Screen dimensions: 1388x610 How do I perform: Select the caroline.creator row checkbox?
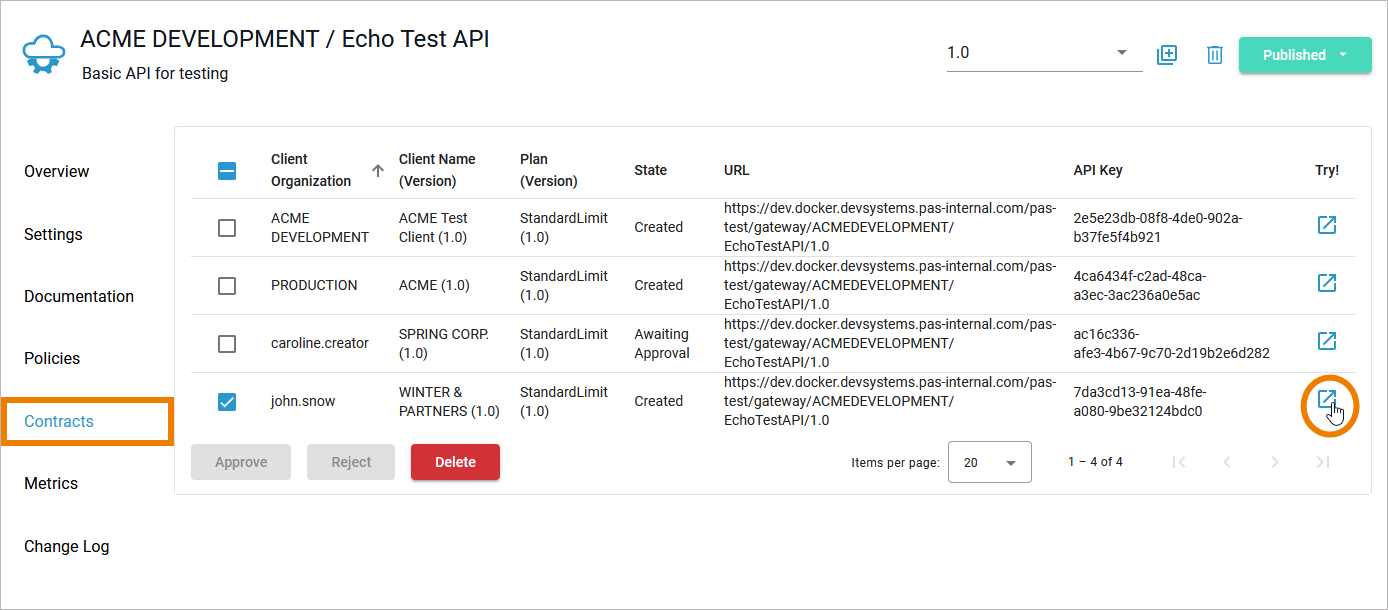point(227,344)
